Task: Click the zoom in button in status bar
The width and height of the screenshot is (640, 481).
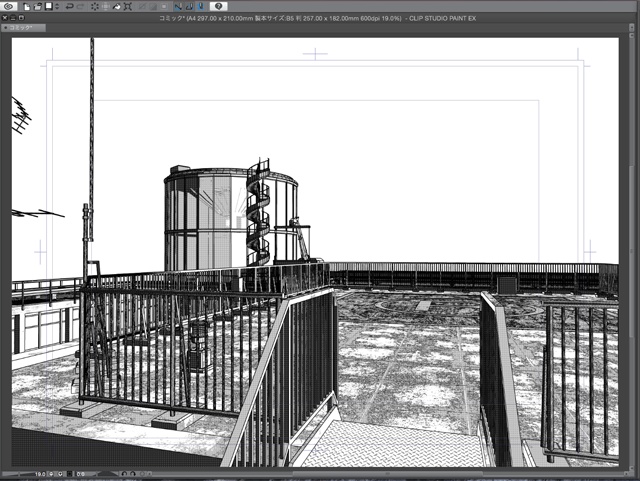Action: coord(60,474)
